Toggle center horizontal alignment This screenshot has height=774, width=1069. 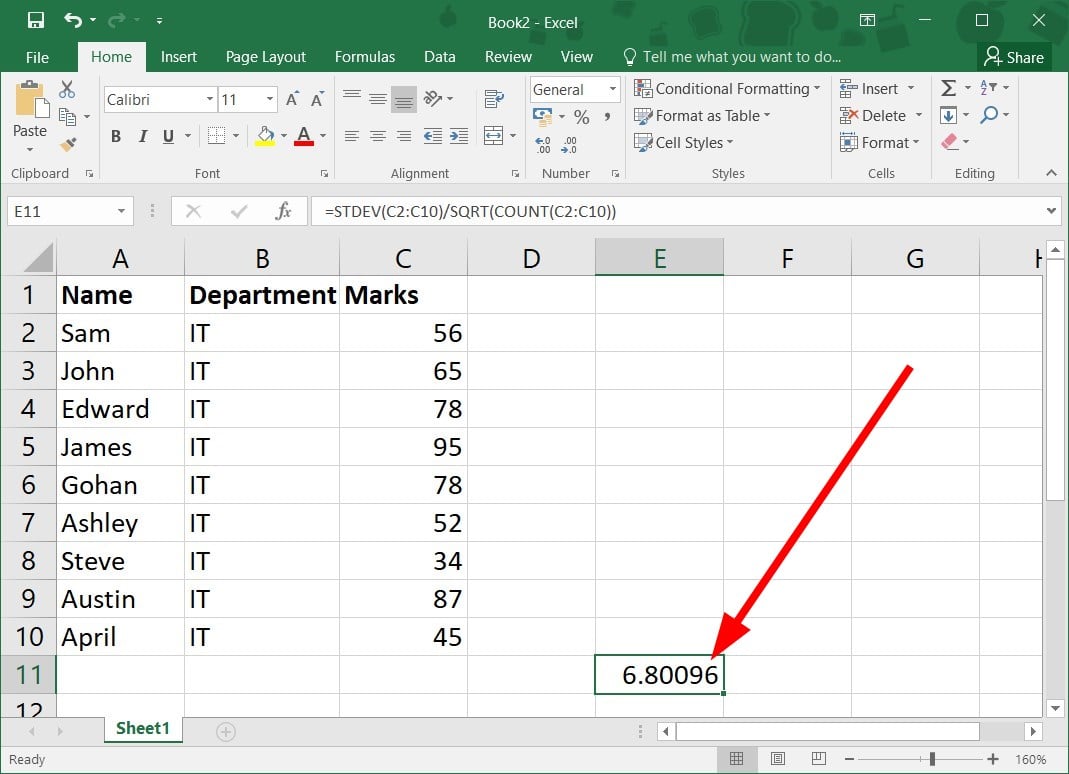coord(378,136)
